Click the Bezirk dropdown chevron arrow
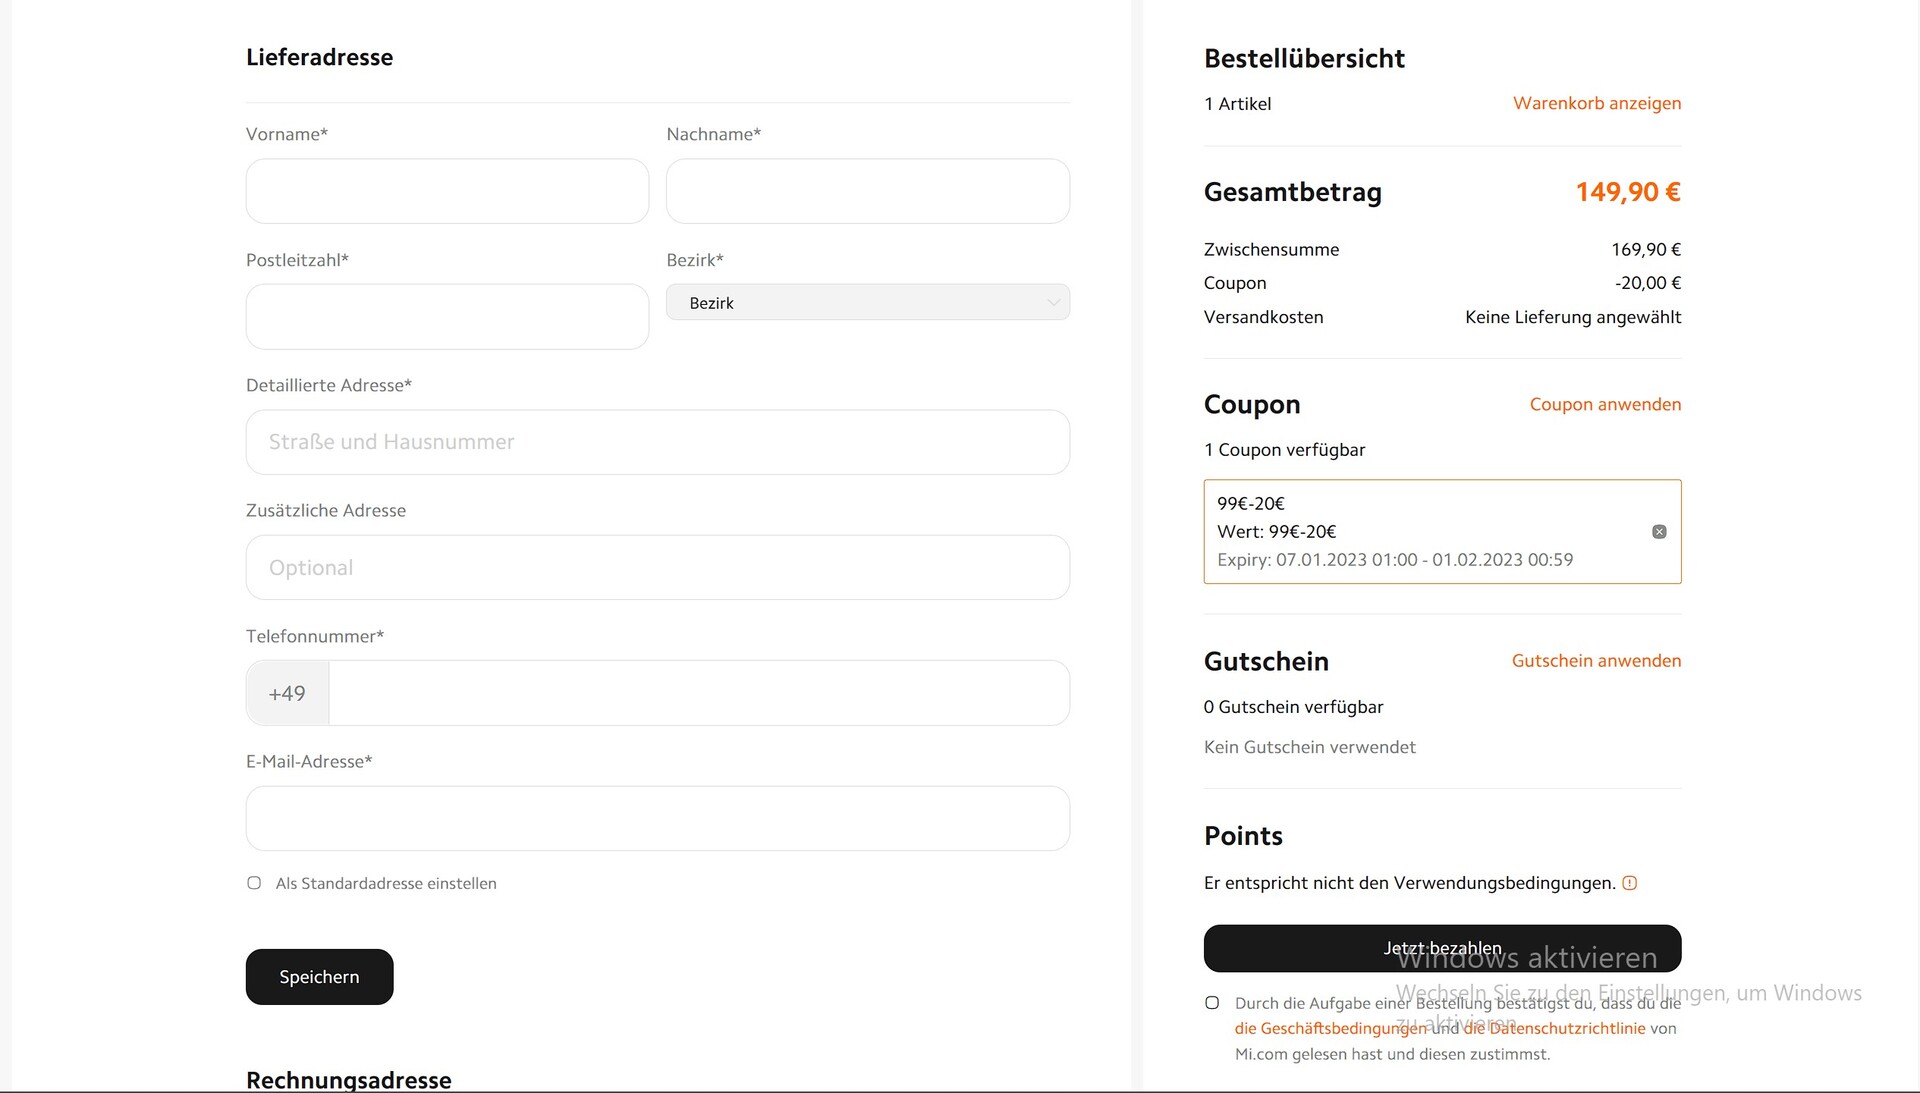The width and height of the screenshot is (1920, 1093). coord(1053,302)
